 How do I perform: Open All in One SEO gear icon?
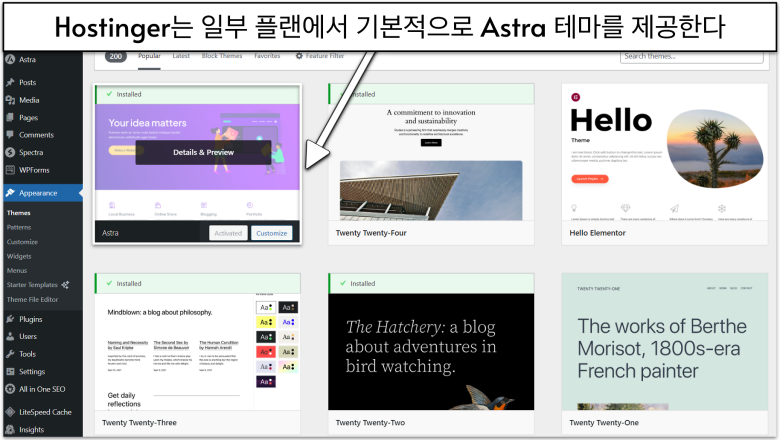9,389
